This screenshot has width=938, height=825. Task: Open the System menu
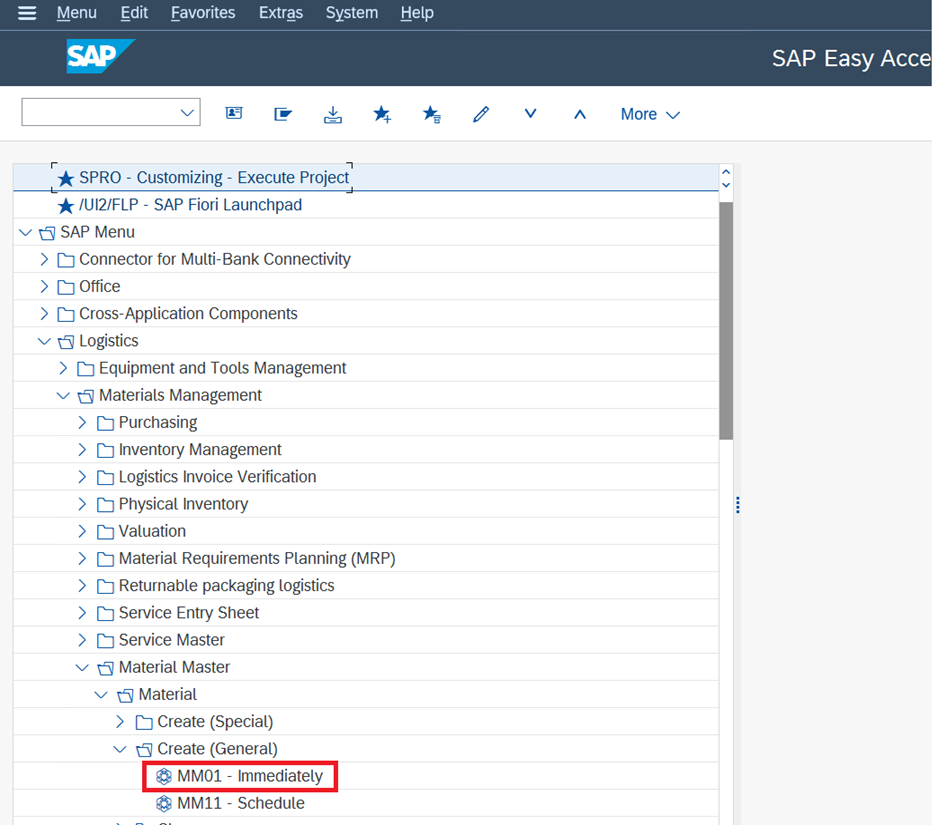(x=352, y=13)
